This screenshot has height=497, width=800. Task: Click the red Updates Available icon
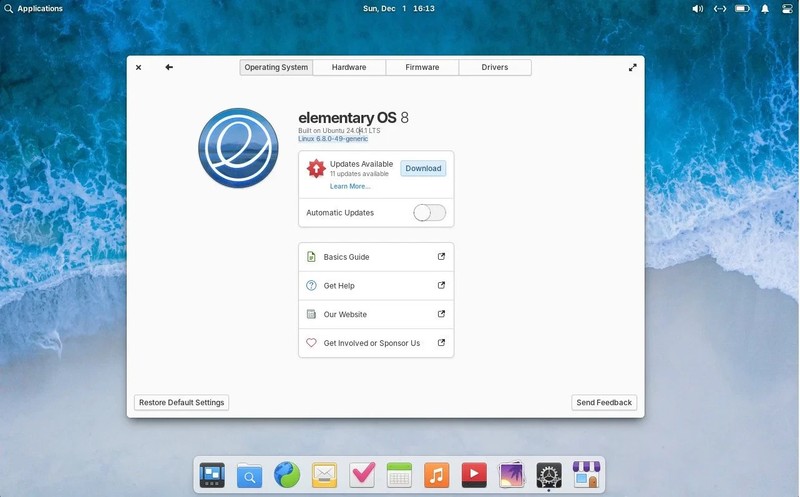click(x=316, y=168)
